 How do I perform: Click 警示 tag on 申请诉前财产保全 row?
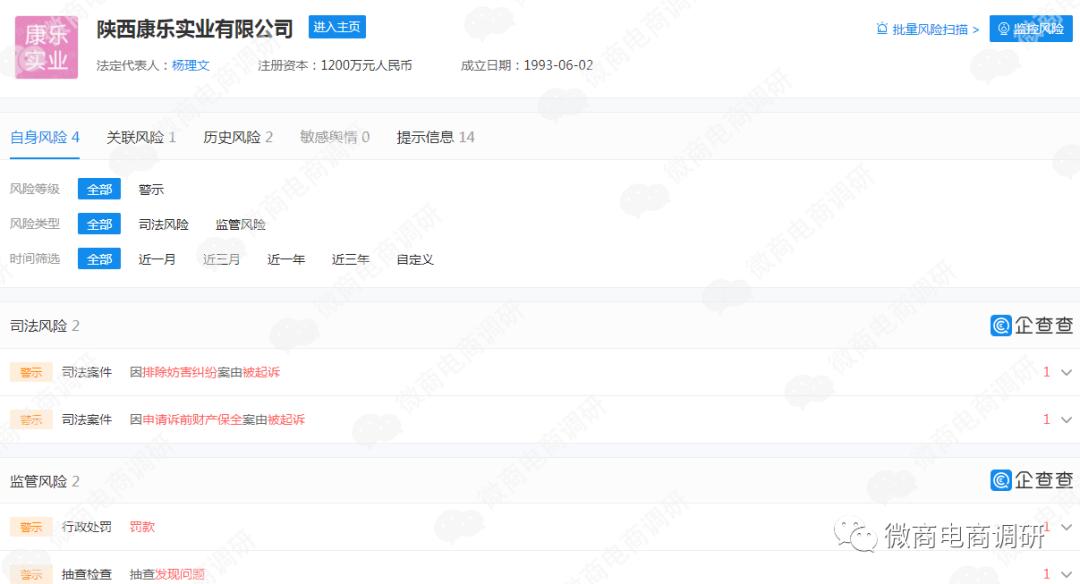coord(31,419)
